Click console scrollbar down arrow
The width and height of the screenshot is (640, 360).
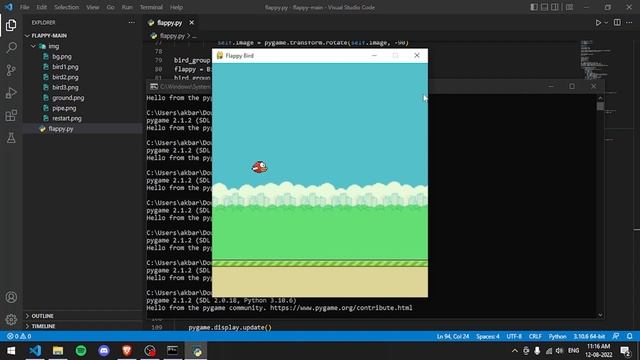tap(600, 315)
